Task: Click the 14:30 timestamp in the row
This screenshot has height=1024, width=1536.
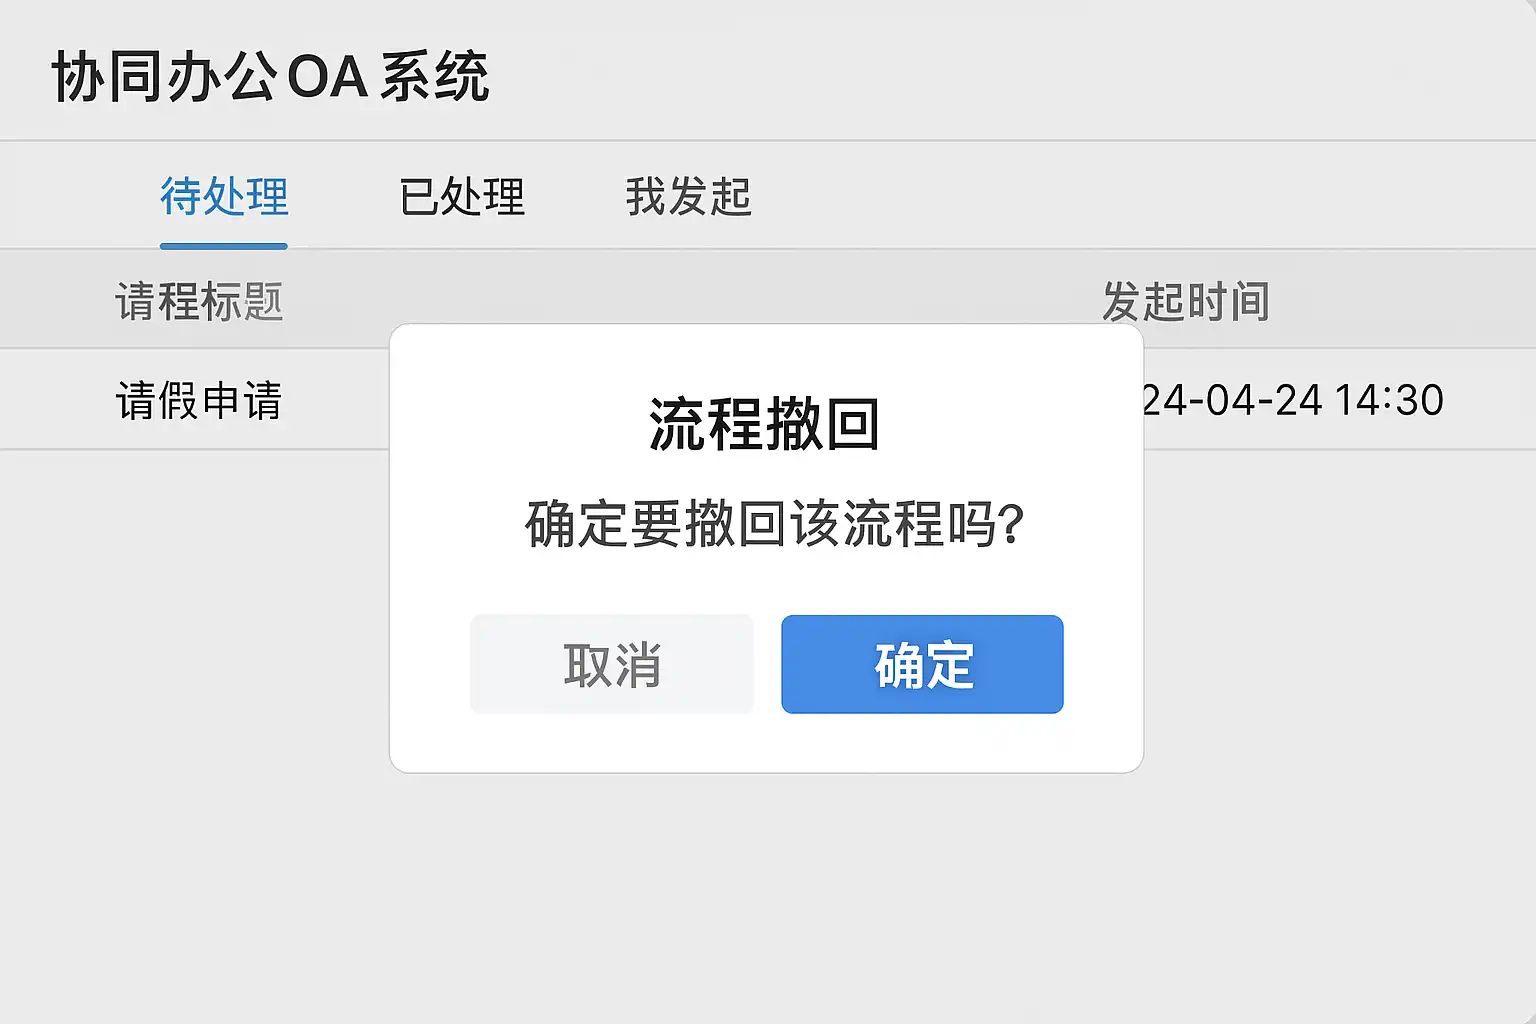Action: pos(1389,400)
